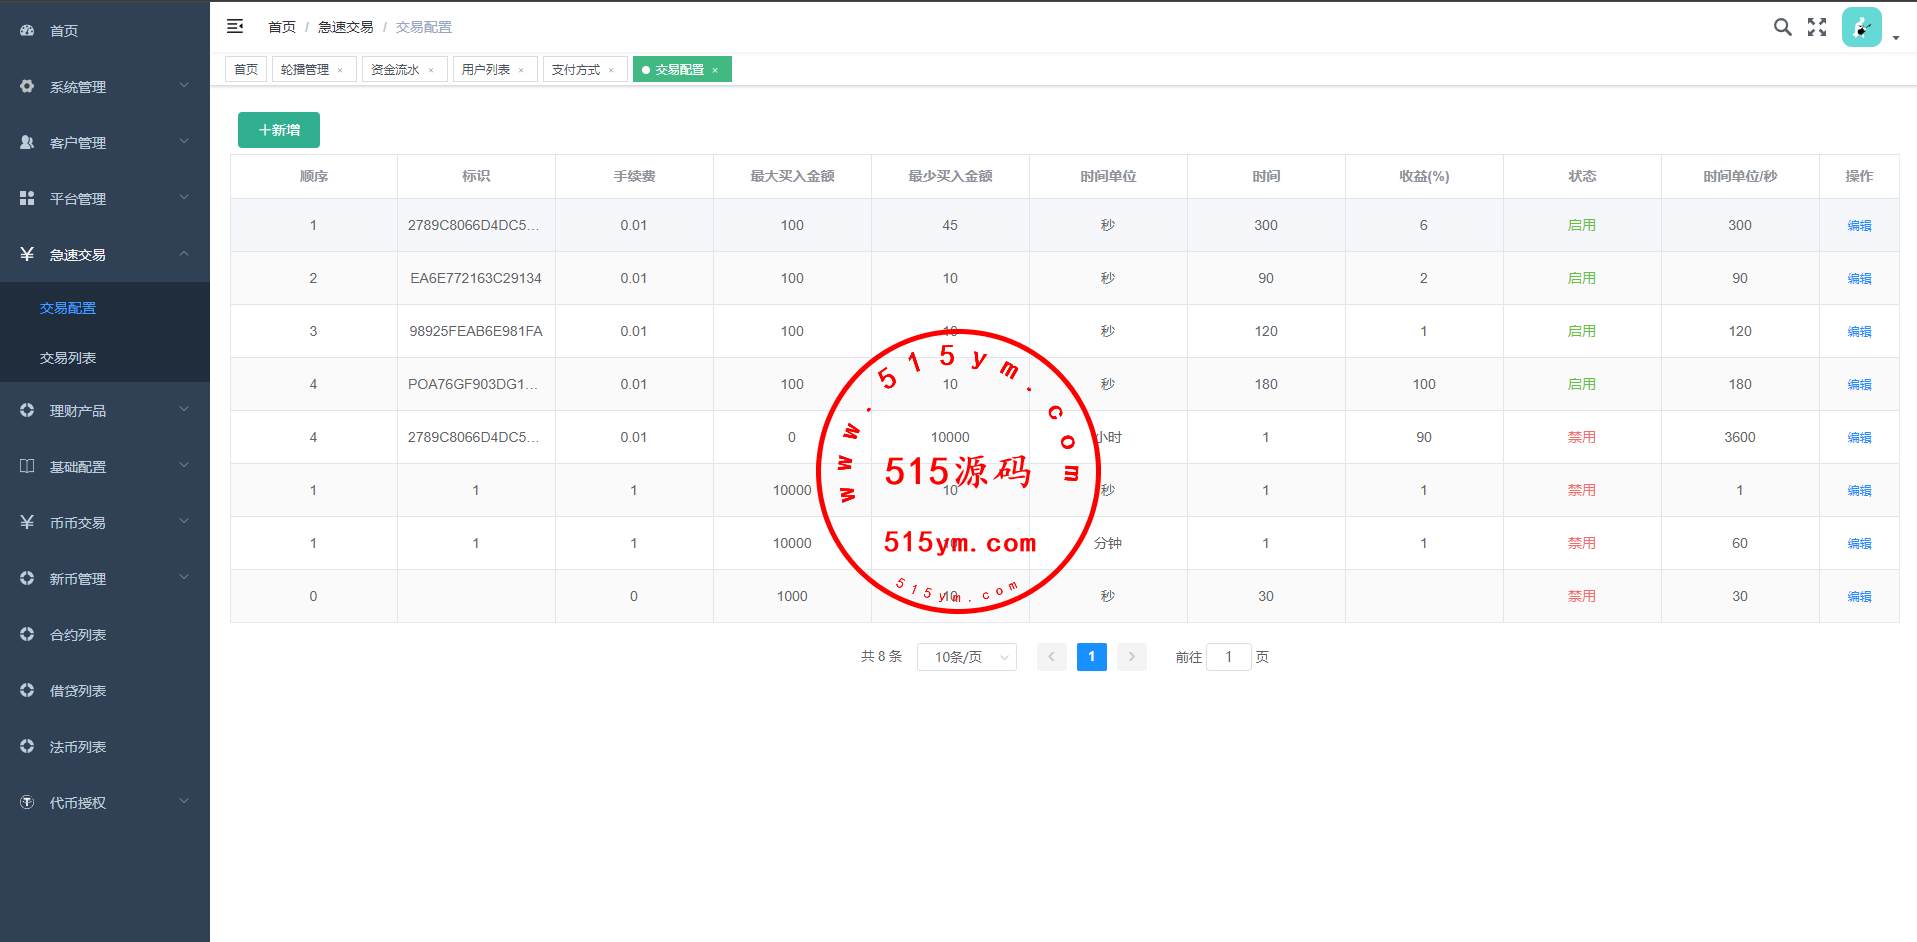The image size is (1917, 942).
Task: Expand the 代币授权 sidebar menu
Action: pos(104,803)
